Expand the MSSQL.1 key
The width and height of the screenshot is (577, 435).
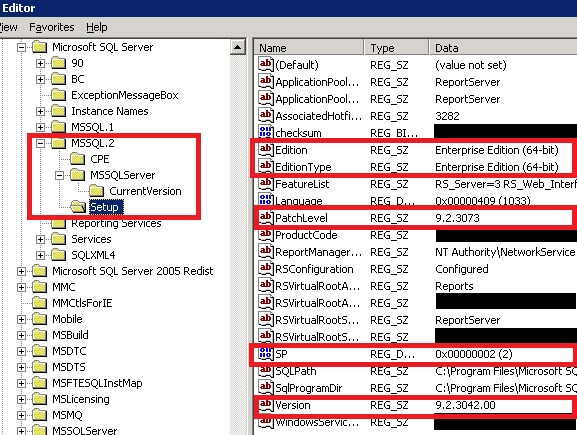pyautogui.click(x=40, y=127)
